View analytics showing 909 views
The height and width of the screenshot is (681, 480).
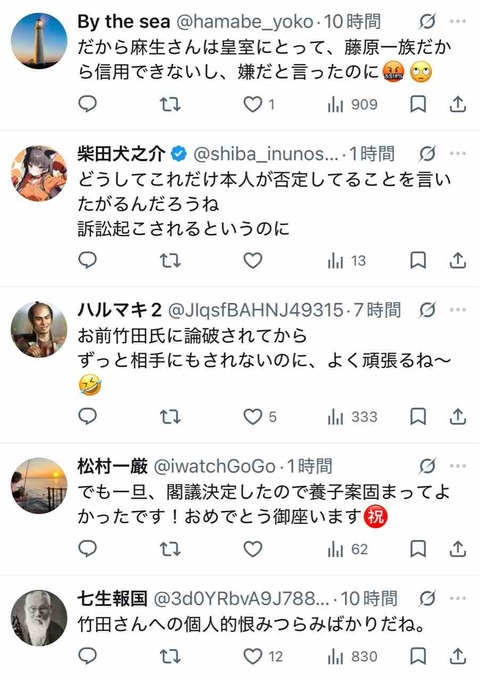(x=352, y=105)
